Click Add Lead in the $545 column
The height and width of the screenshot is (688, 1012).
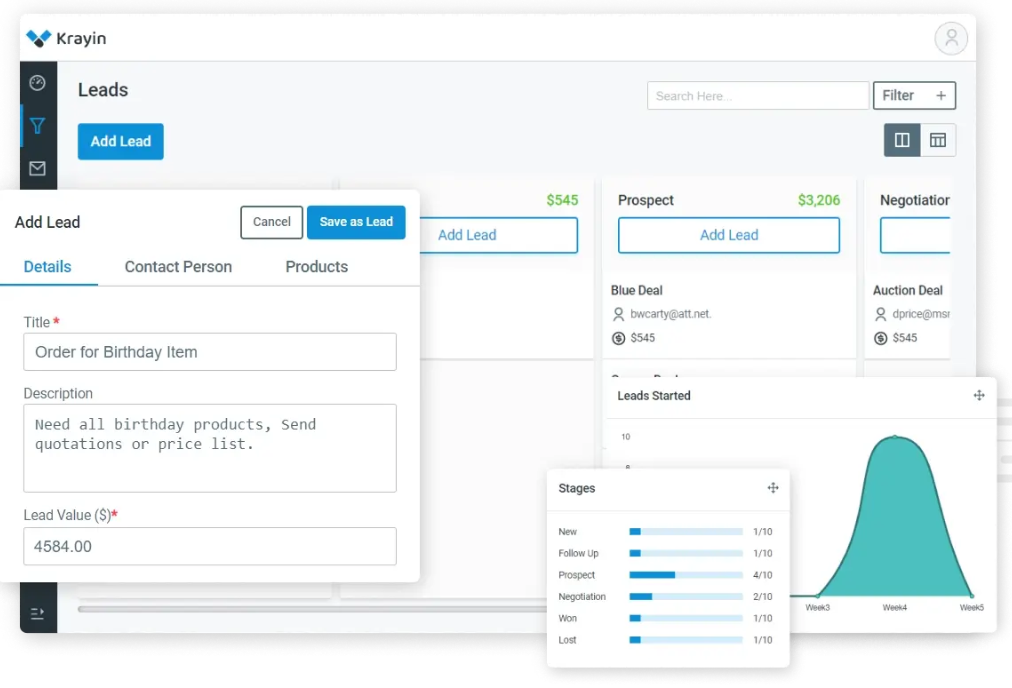498,235
